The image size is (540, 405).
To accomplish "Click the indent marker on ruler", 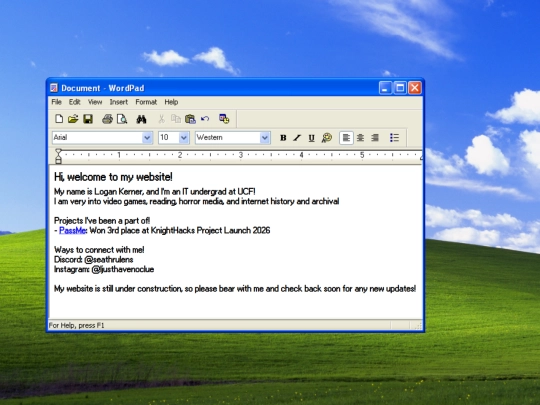I will click(59, 156).
